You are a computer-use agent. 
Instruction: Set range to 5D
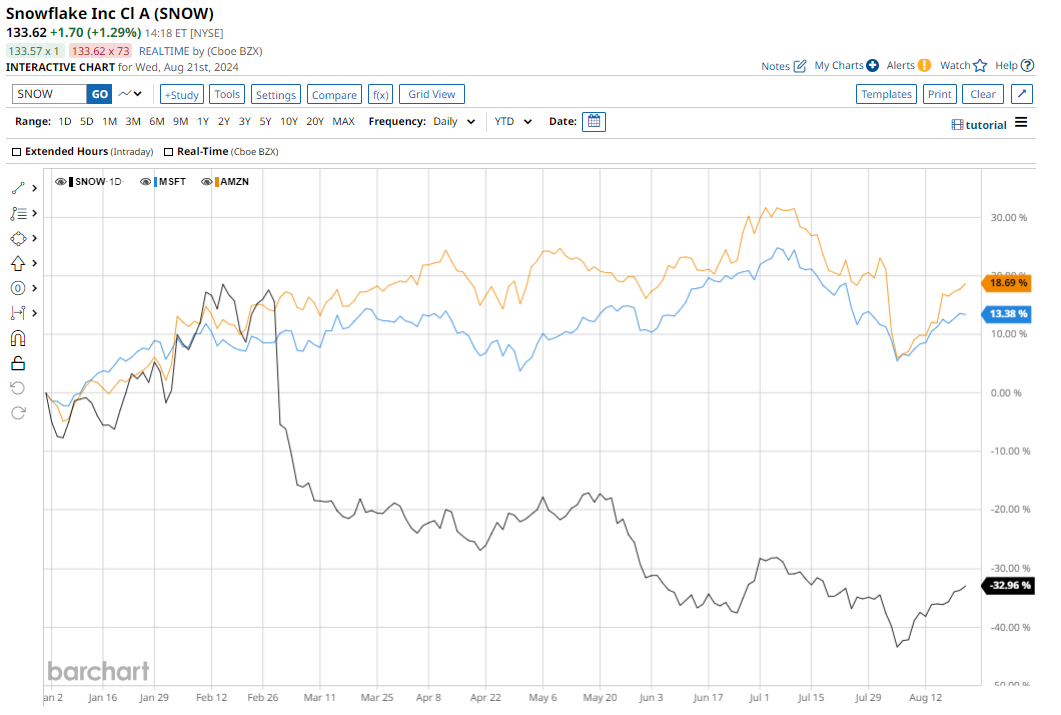coord(87,122)
